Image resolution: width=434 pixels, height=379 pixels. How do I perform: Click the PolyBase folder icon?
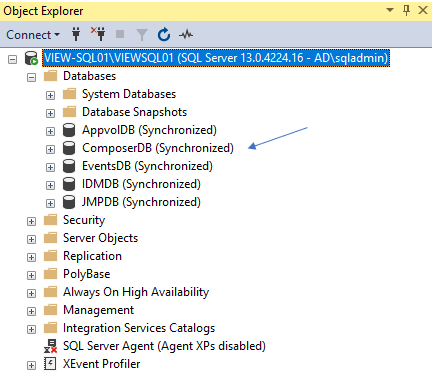click(x=50, y=274)
